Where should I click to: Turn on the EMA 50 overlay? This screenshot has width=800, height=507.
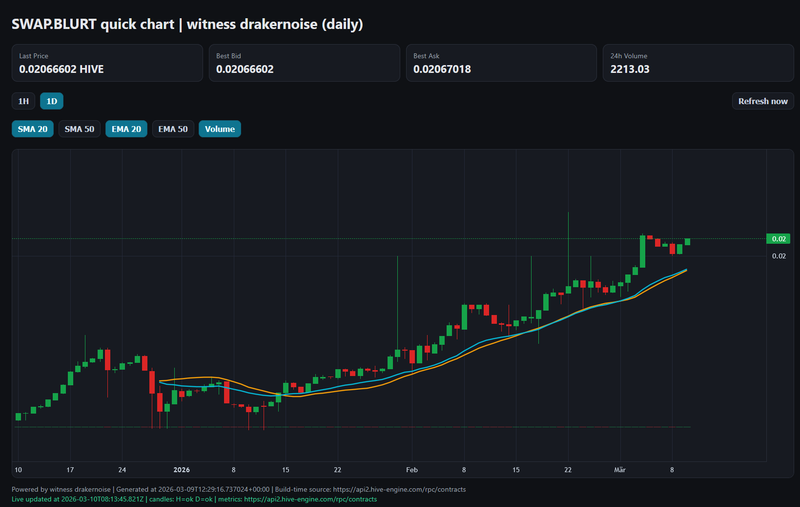coord(172,129)
